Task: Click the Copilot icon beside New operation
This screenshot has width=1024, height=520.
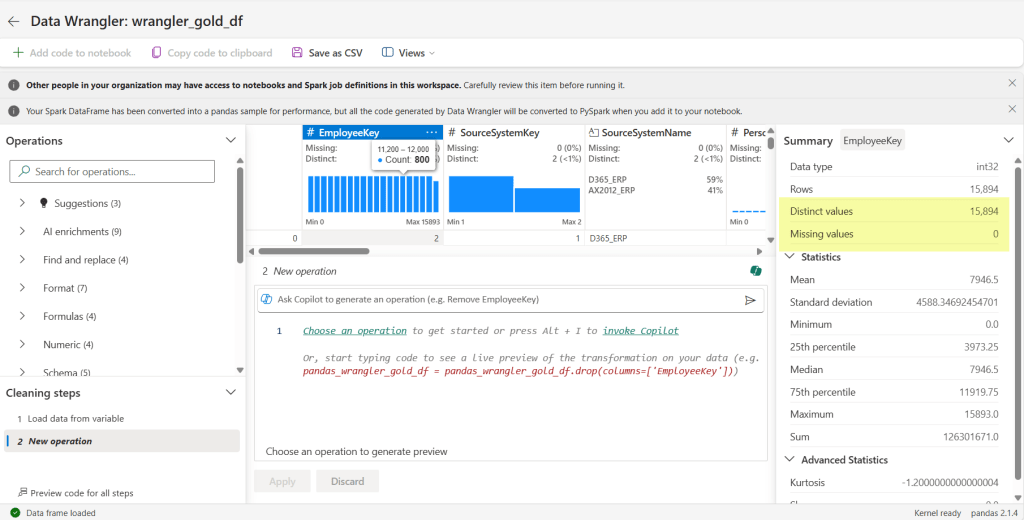Action: (756, 271)
